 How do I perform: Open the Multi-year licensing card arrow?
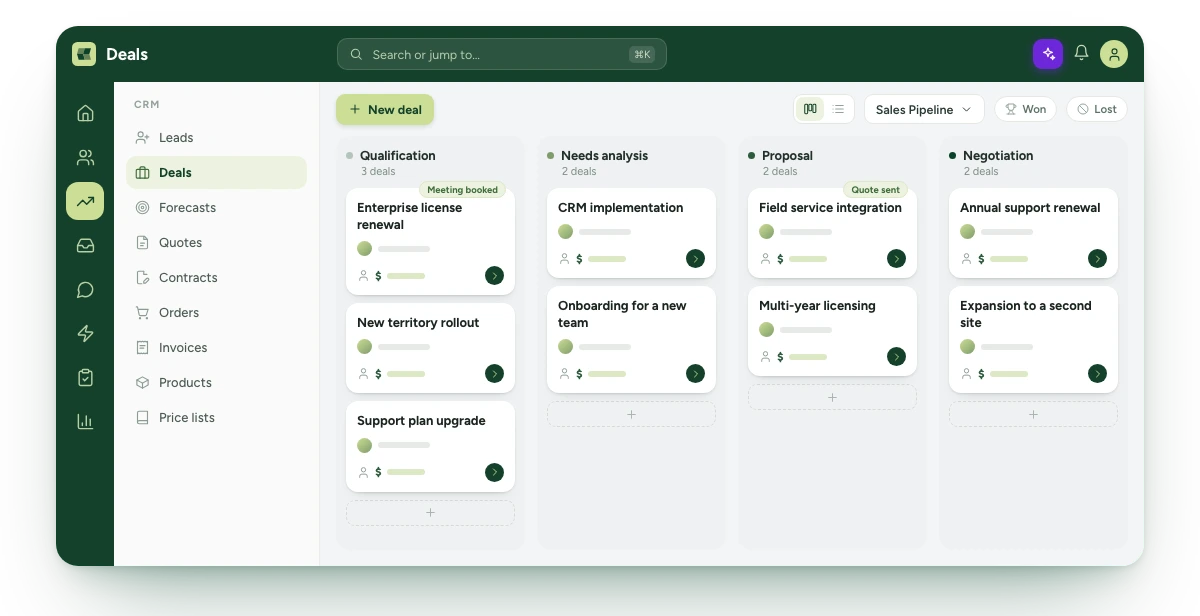coord(896,356)
